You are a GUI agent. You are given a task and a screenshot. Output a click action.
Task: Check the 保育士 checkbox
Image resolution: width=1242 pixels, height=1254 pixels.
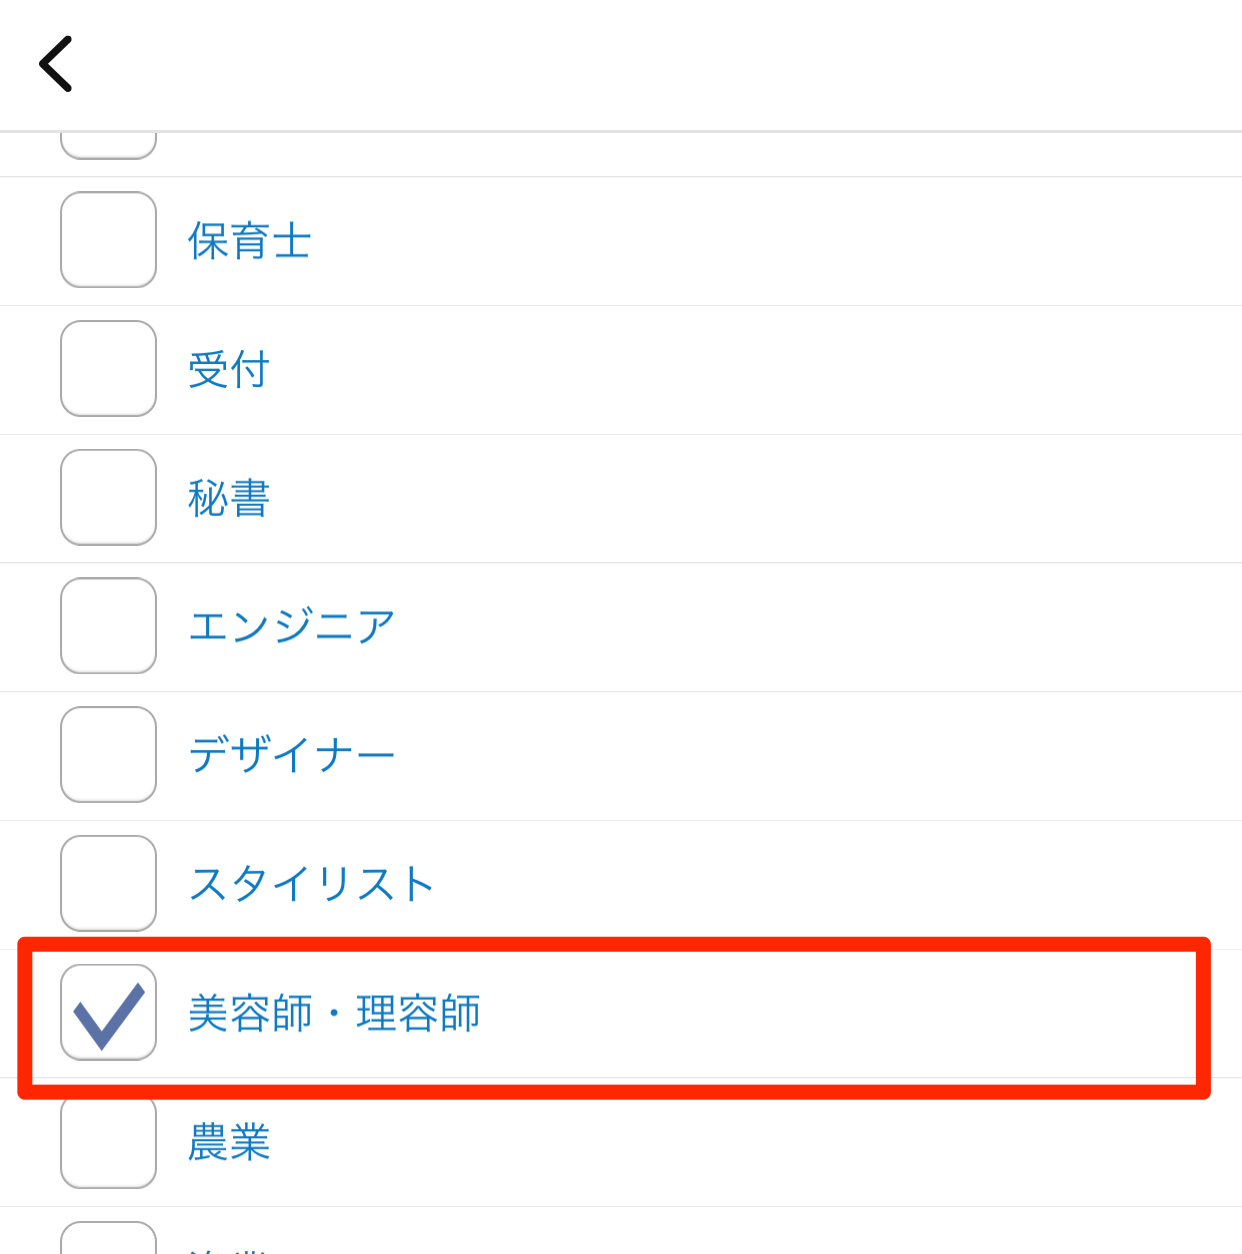click(x=108, y=240)
